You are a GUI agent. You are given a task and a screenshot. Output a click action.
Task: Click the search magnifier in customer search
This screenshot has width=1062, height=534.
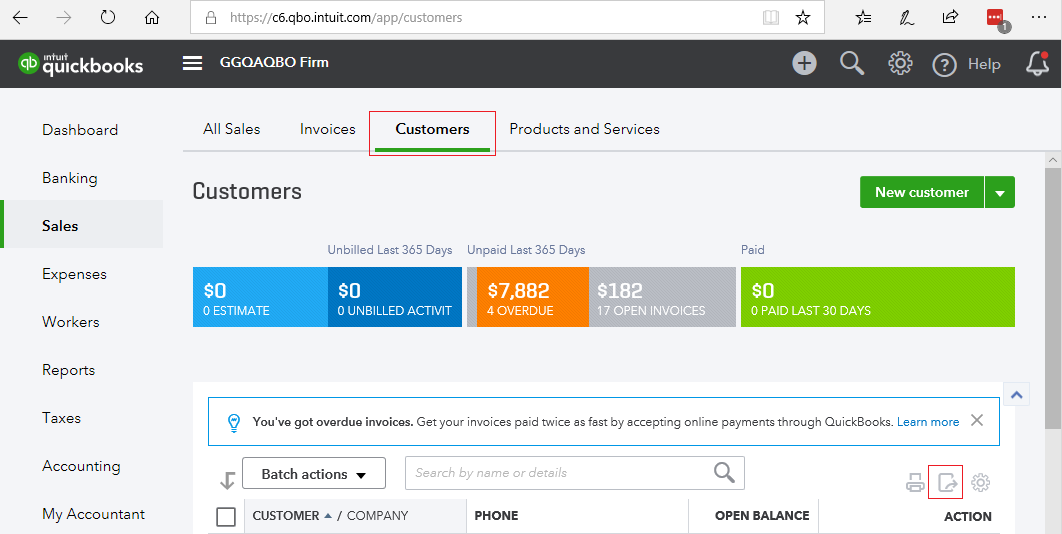point(724,472)
